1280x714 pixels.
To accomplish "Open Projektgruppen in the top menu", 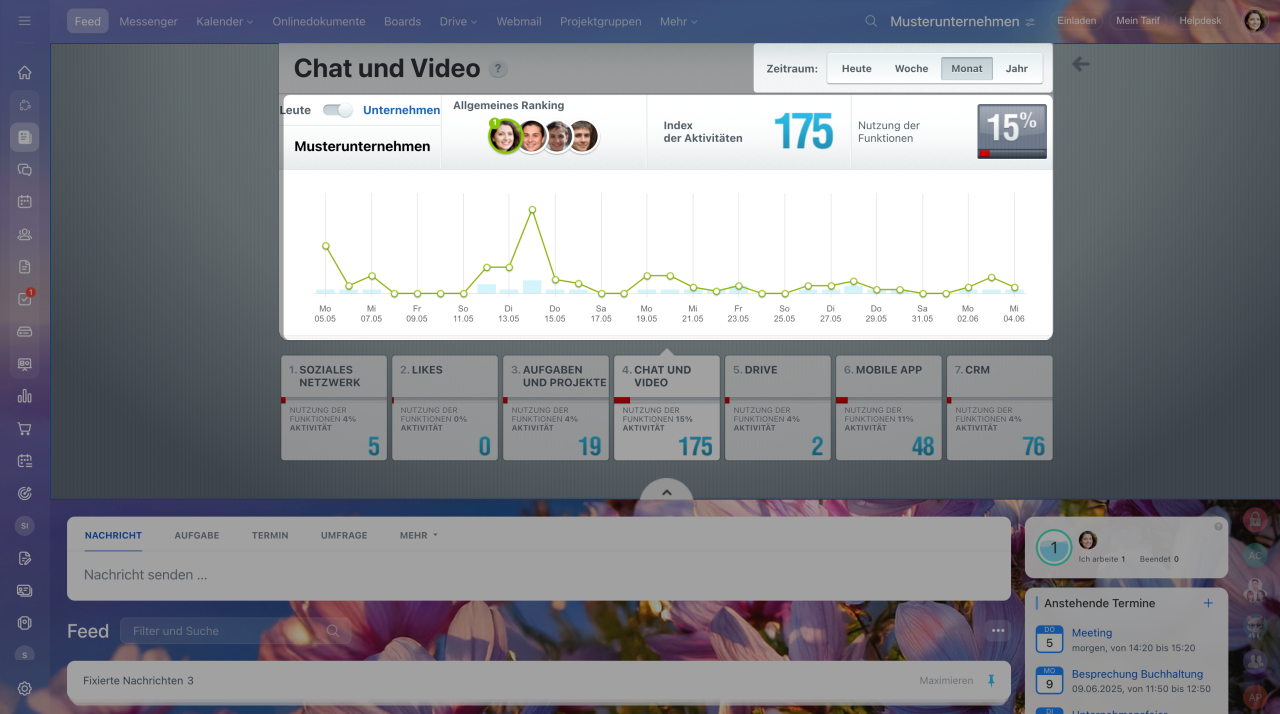I will pyautogui.click(x=601, y=21).
